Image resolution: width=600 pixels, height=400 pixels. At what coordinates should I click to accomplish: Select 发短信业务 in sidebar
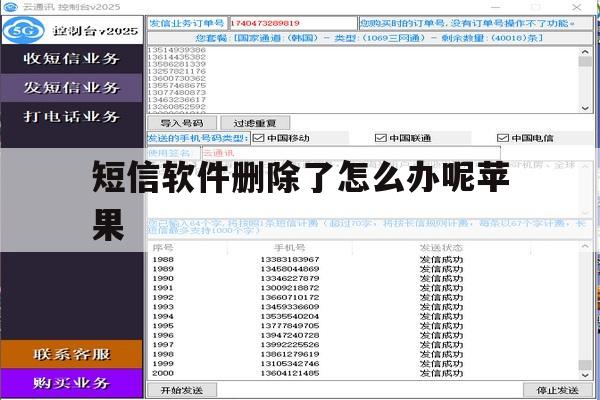(x=72, y=88)
